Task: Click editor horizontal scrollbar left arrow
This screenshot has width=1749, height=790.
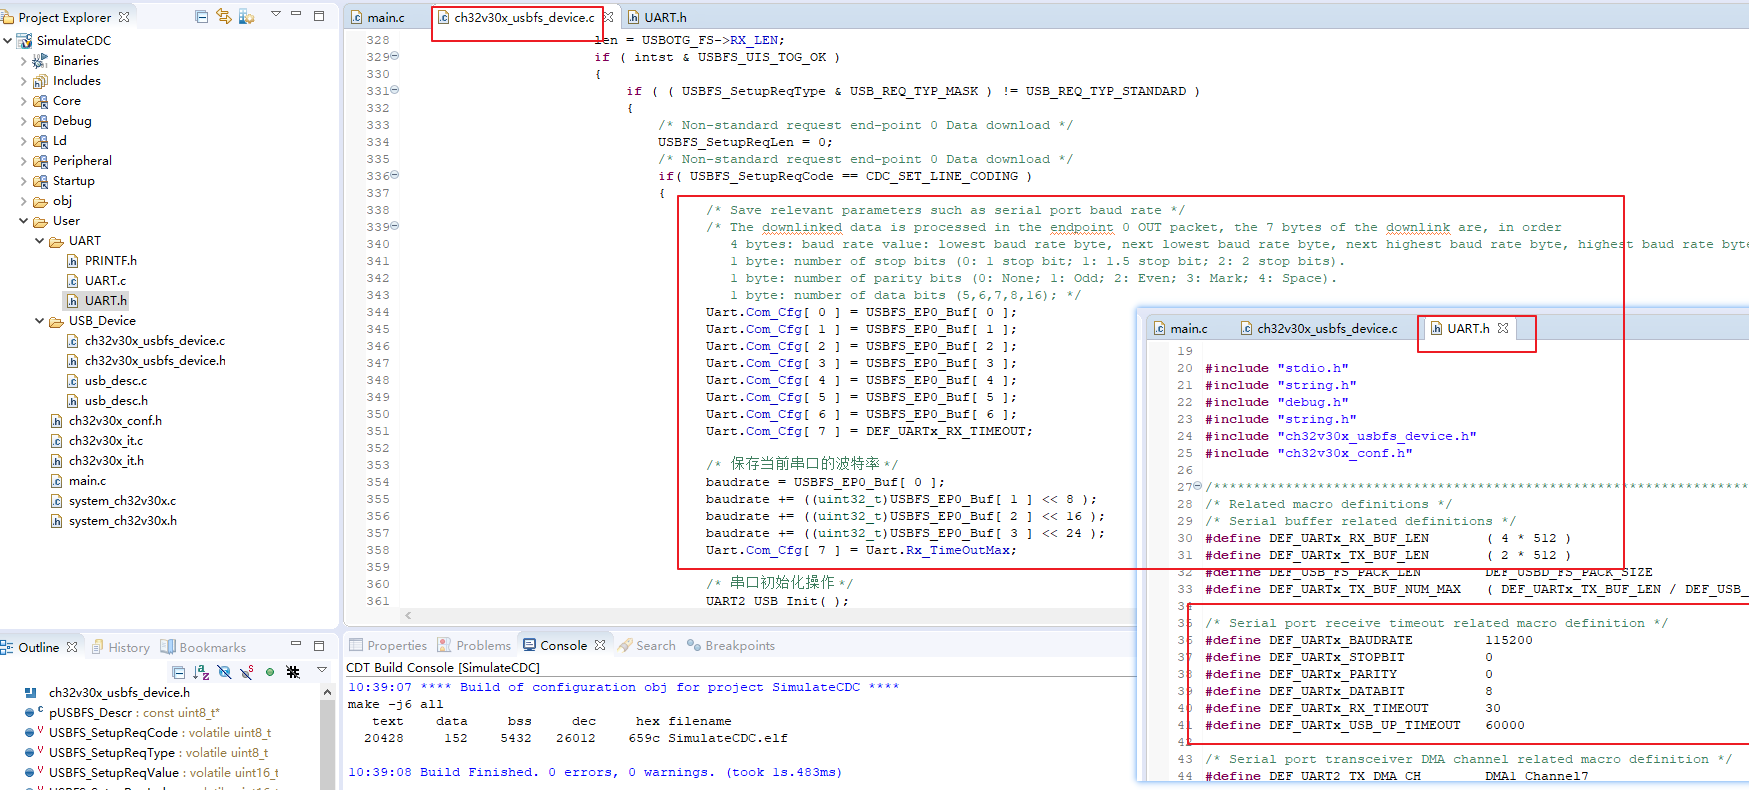Action: point(408,616)
